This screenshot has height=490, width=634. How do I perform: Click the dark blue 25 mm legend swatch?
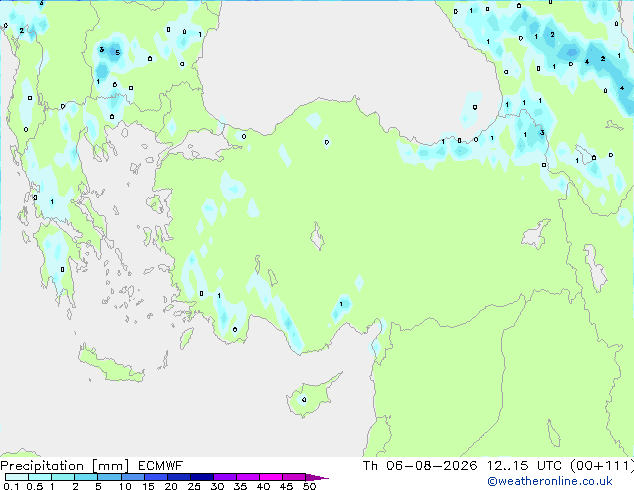point(202,477)
